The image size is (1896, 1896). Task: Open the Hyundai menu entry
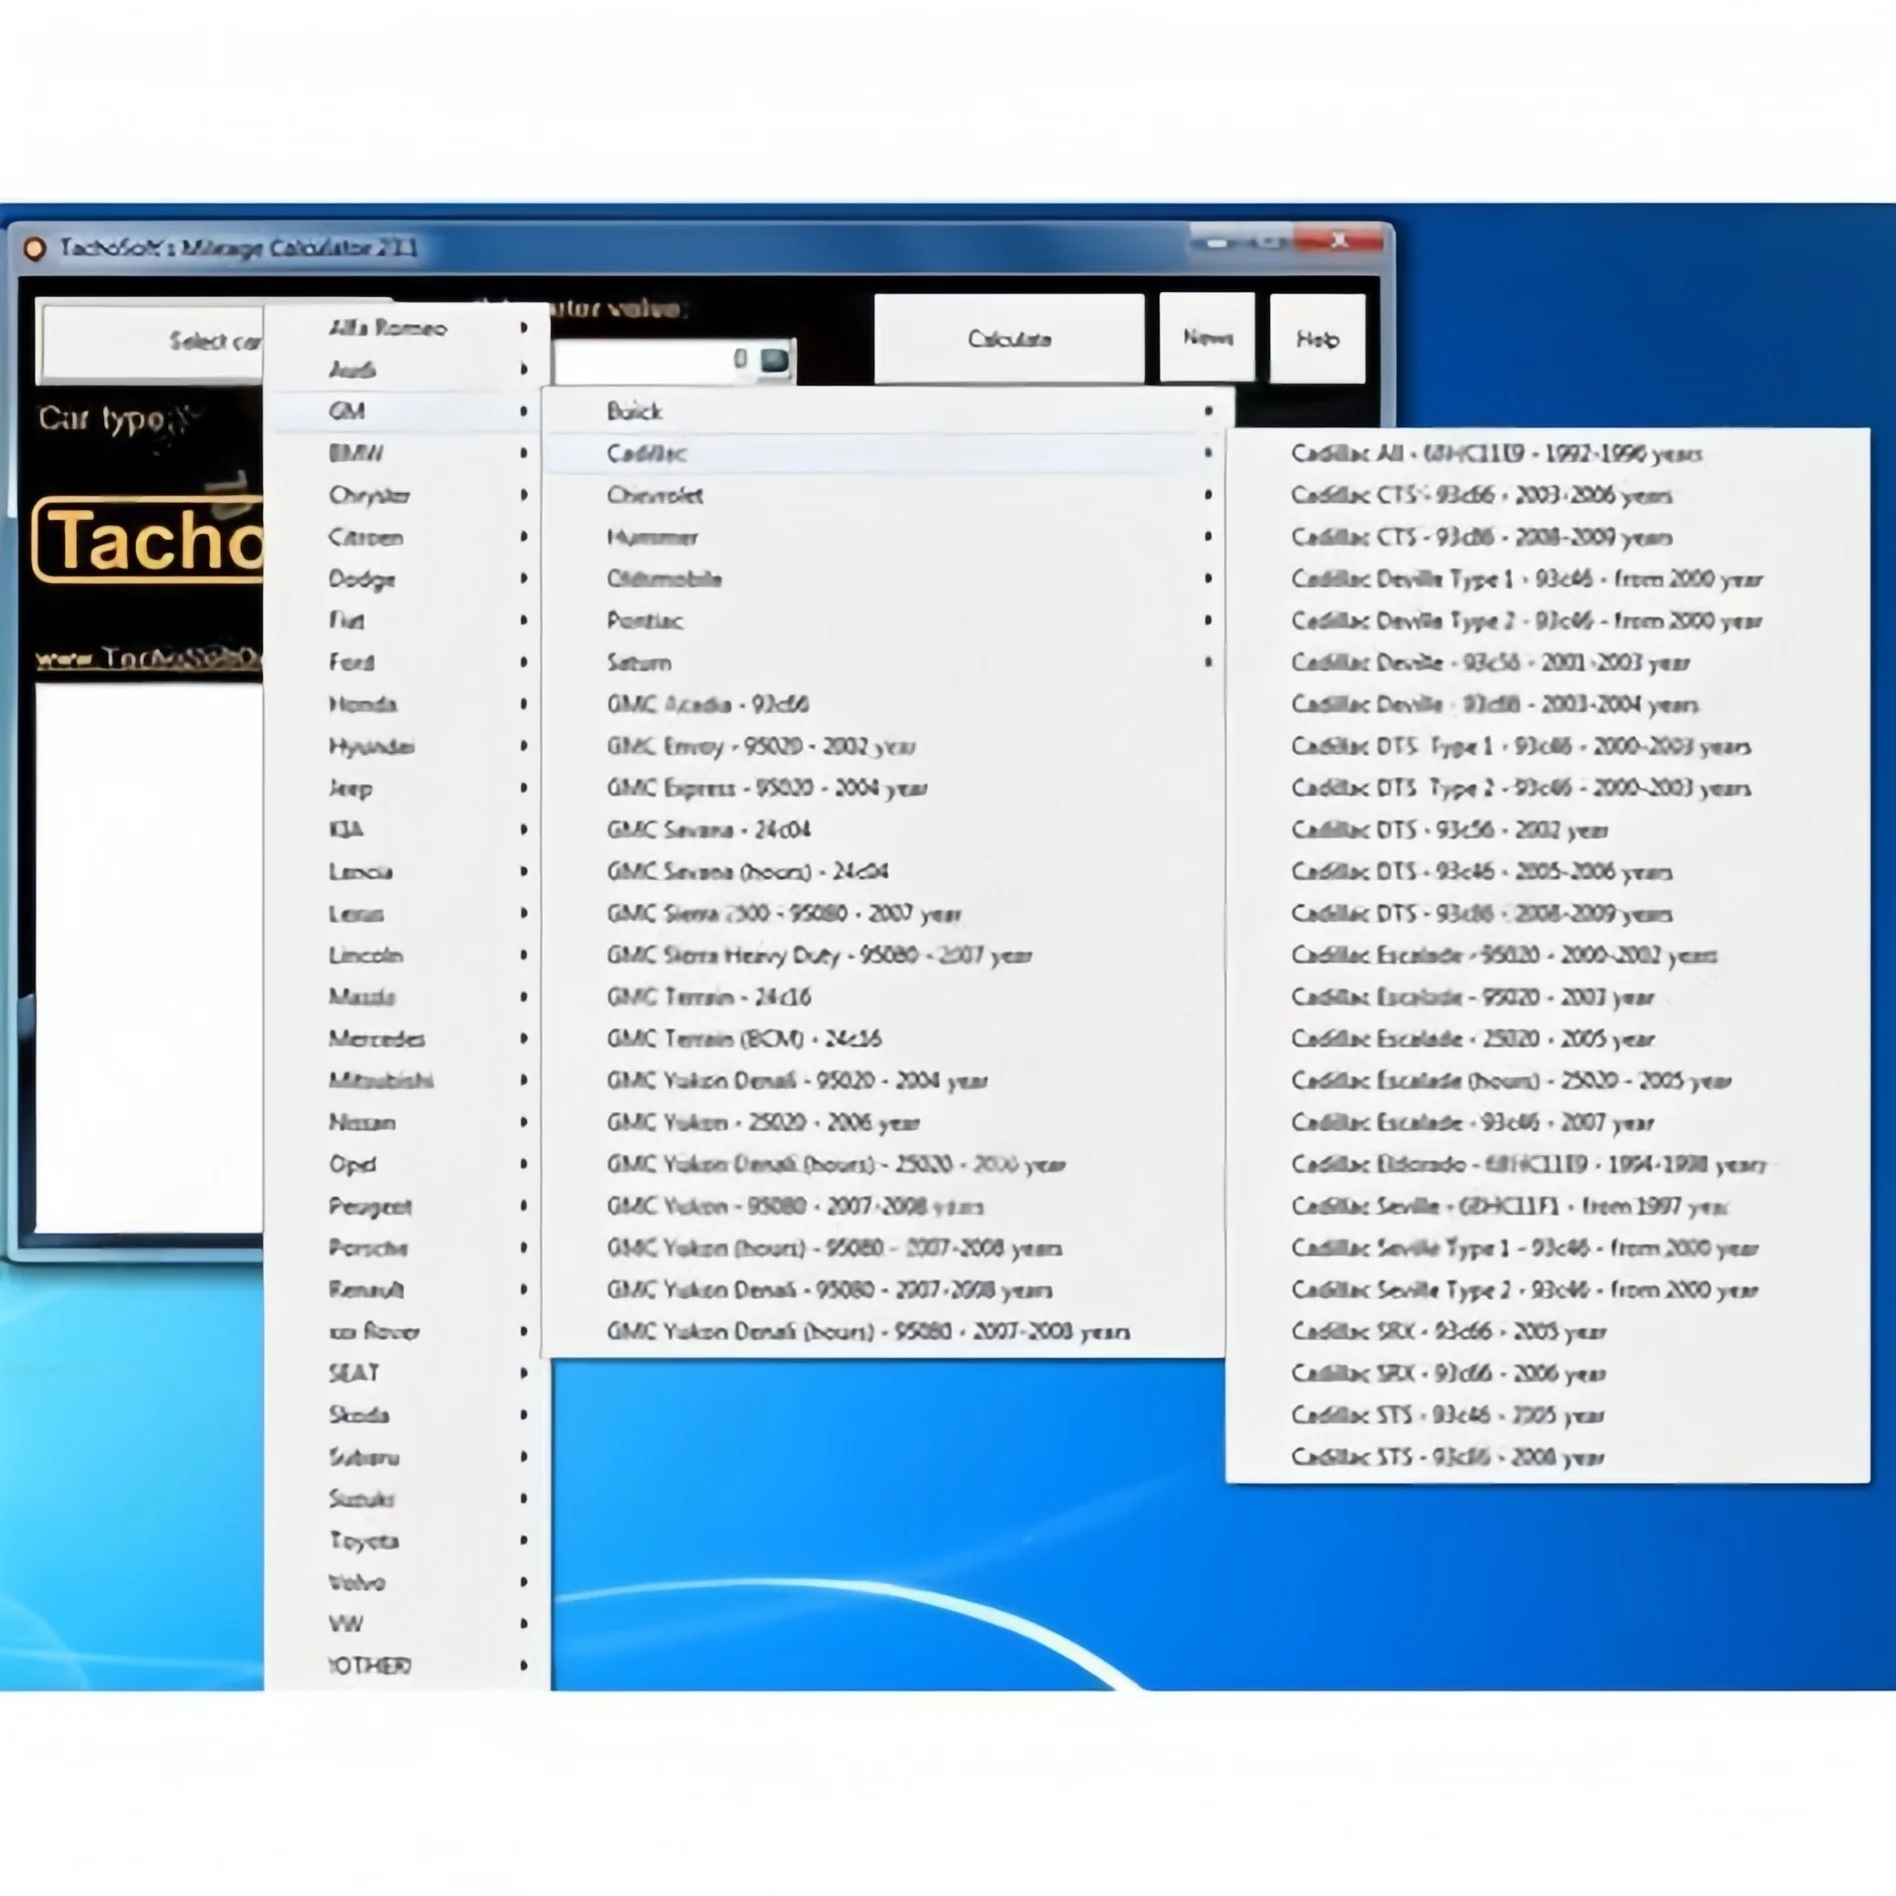407,746
